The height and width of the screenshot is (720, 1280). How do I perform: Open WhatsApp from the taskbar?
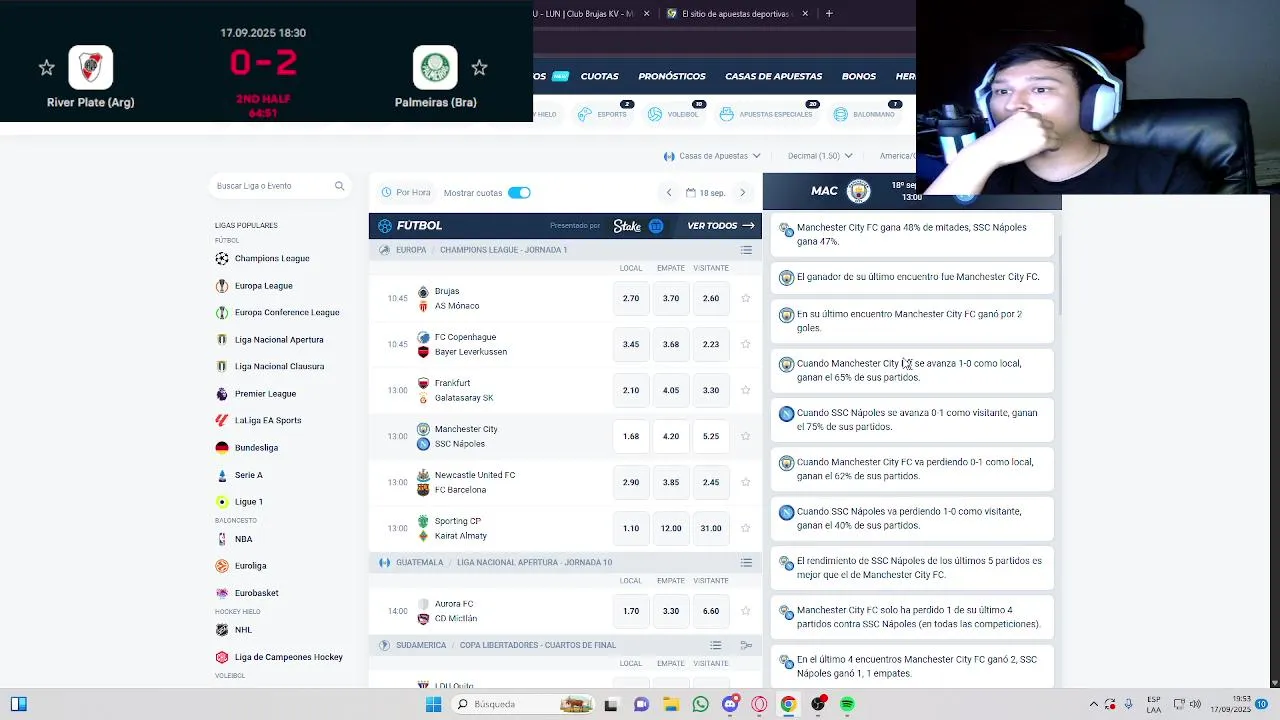[x=700, y=704]
